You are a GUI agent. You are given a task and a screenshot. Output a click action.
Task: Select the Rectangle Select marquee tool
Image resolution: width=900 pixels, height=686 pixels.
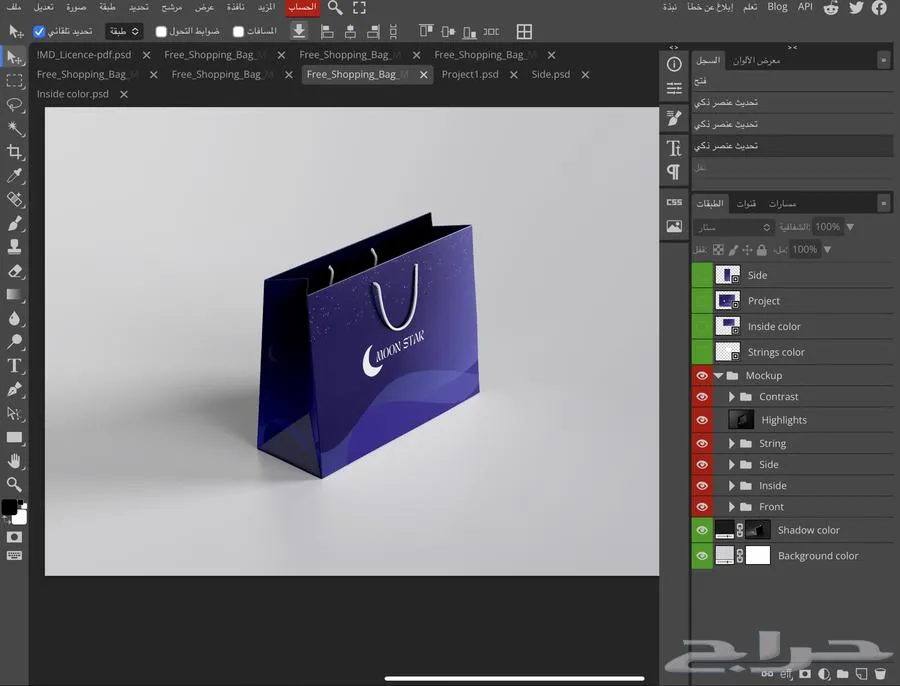[14, 81]
